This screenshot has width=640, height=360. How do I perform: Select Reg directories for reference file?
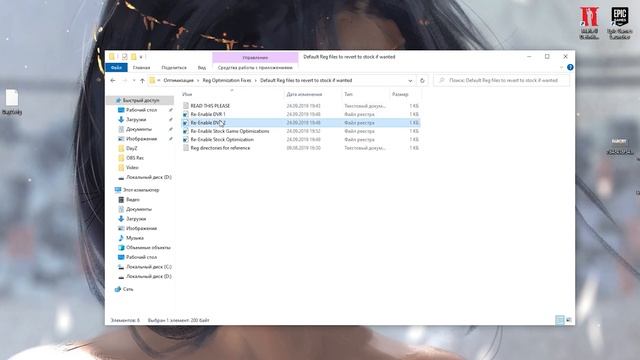tap(220, 148)
